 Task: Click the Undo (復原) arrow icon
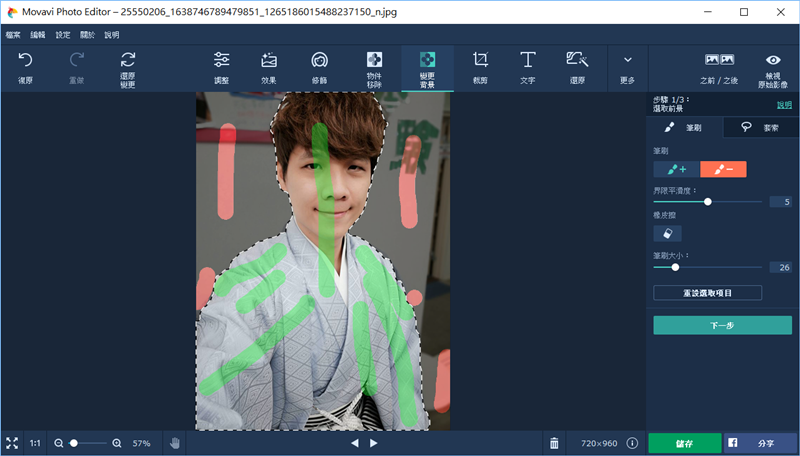coord(26,60)
